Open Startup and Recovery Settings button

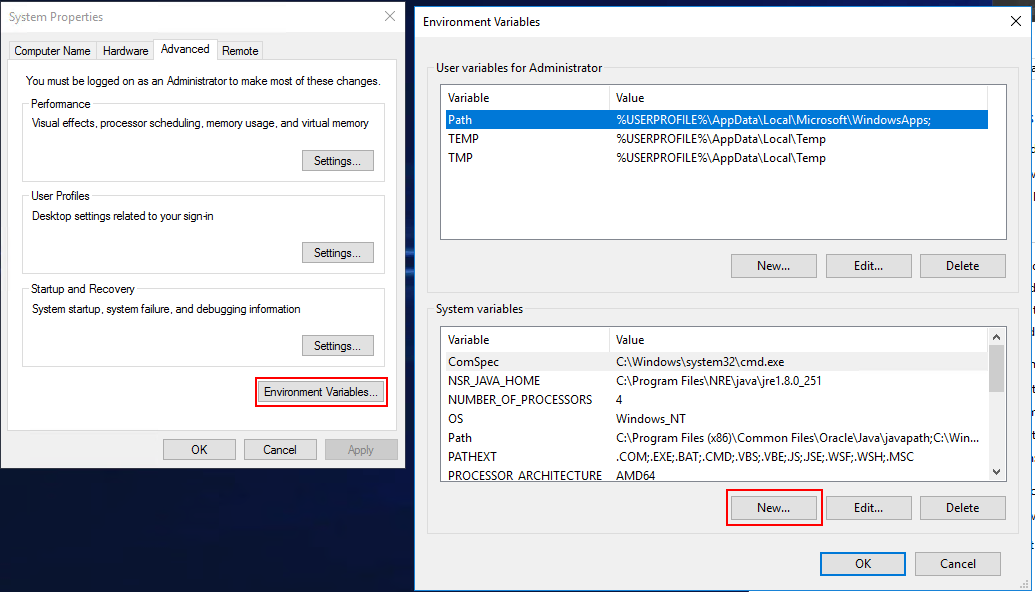[x=337, y=346]
